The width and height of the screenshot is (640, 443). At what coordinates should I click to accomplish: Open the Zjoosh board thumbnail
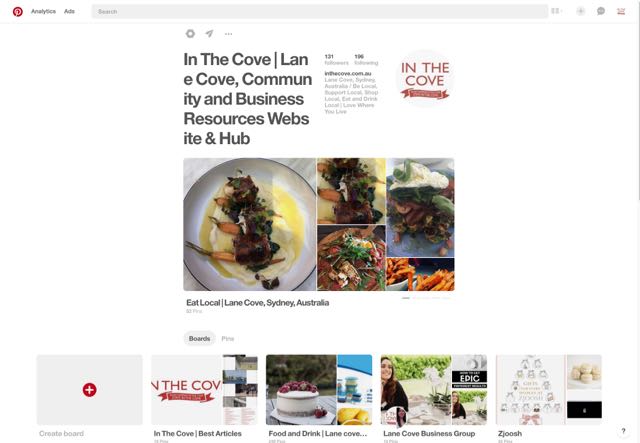(x=549, y=390)
